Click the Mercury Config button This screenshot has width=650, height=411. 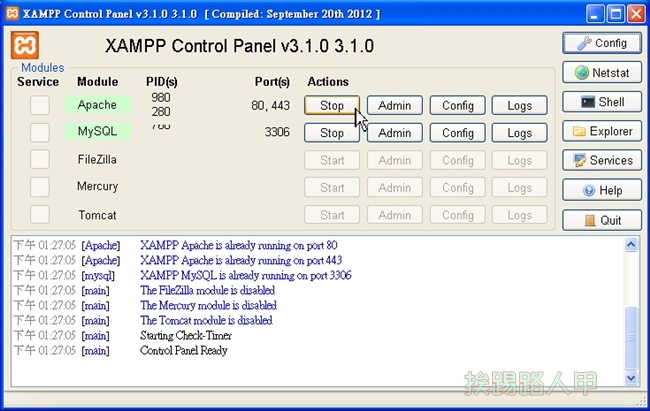coord(458,187)
